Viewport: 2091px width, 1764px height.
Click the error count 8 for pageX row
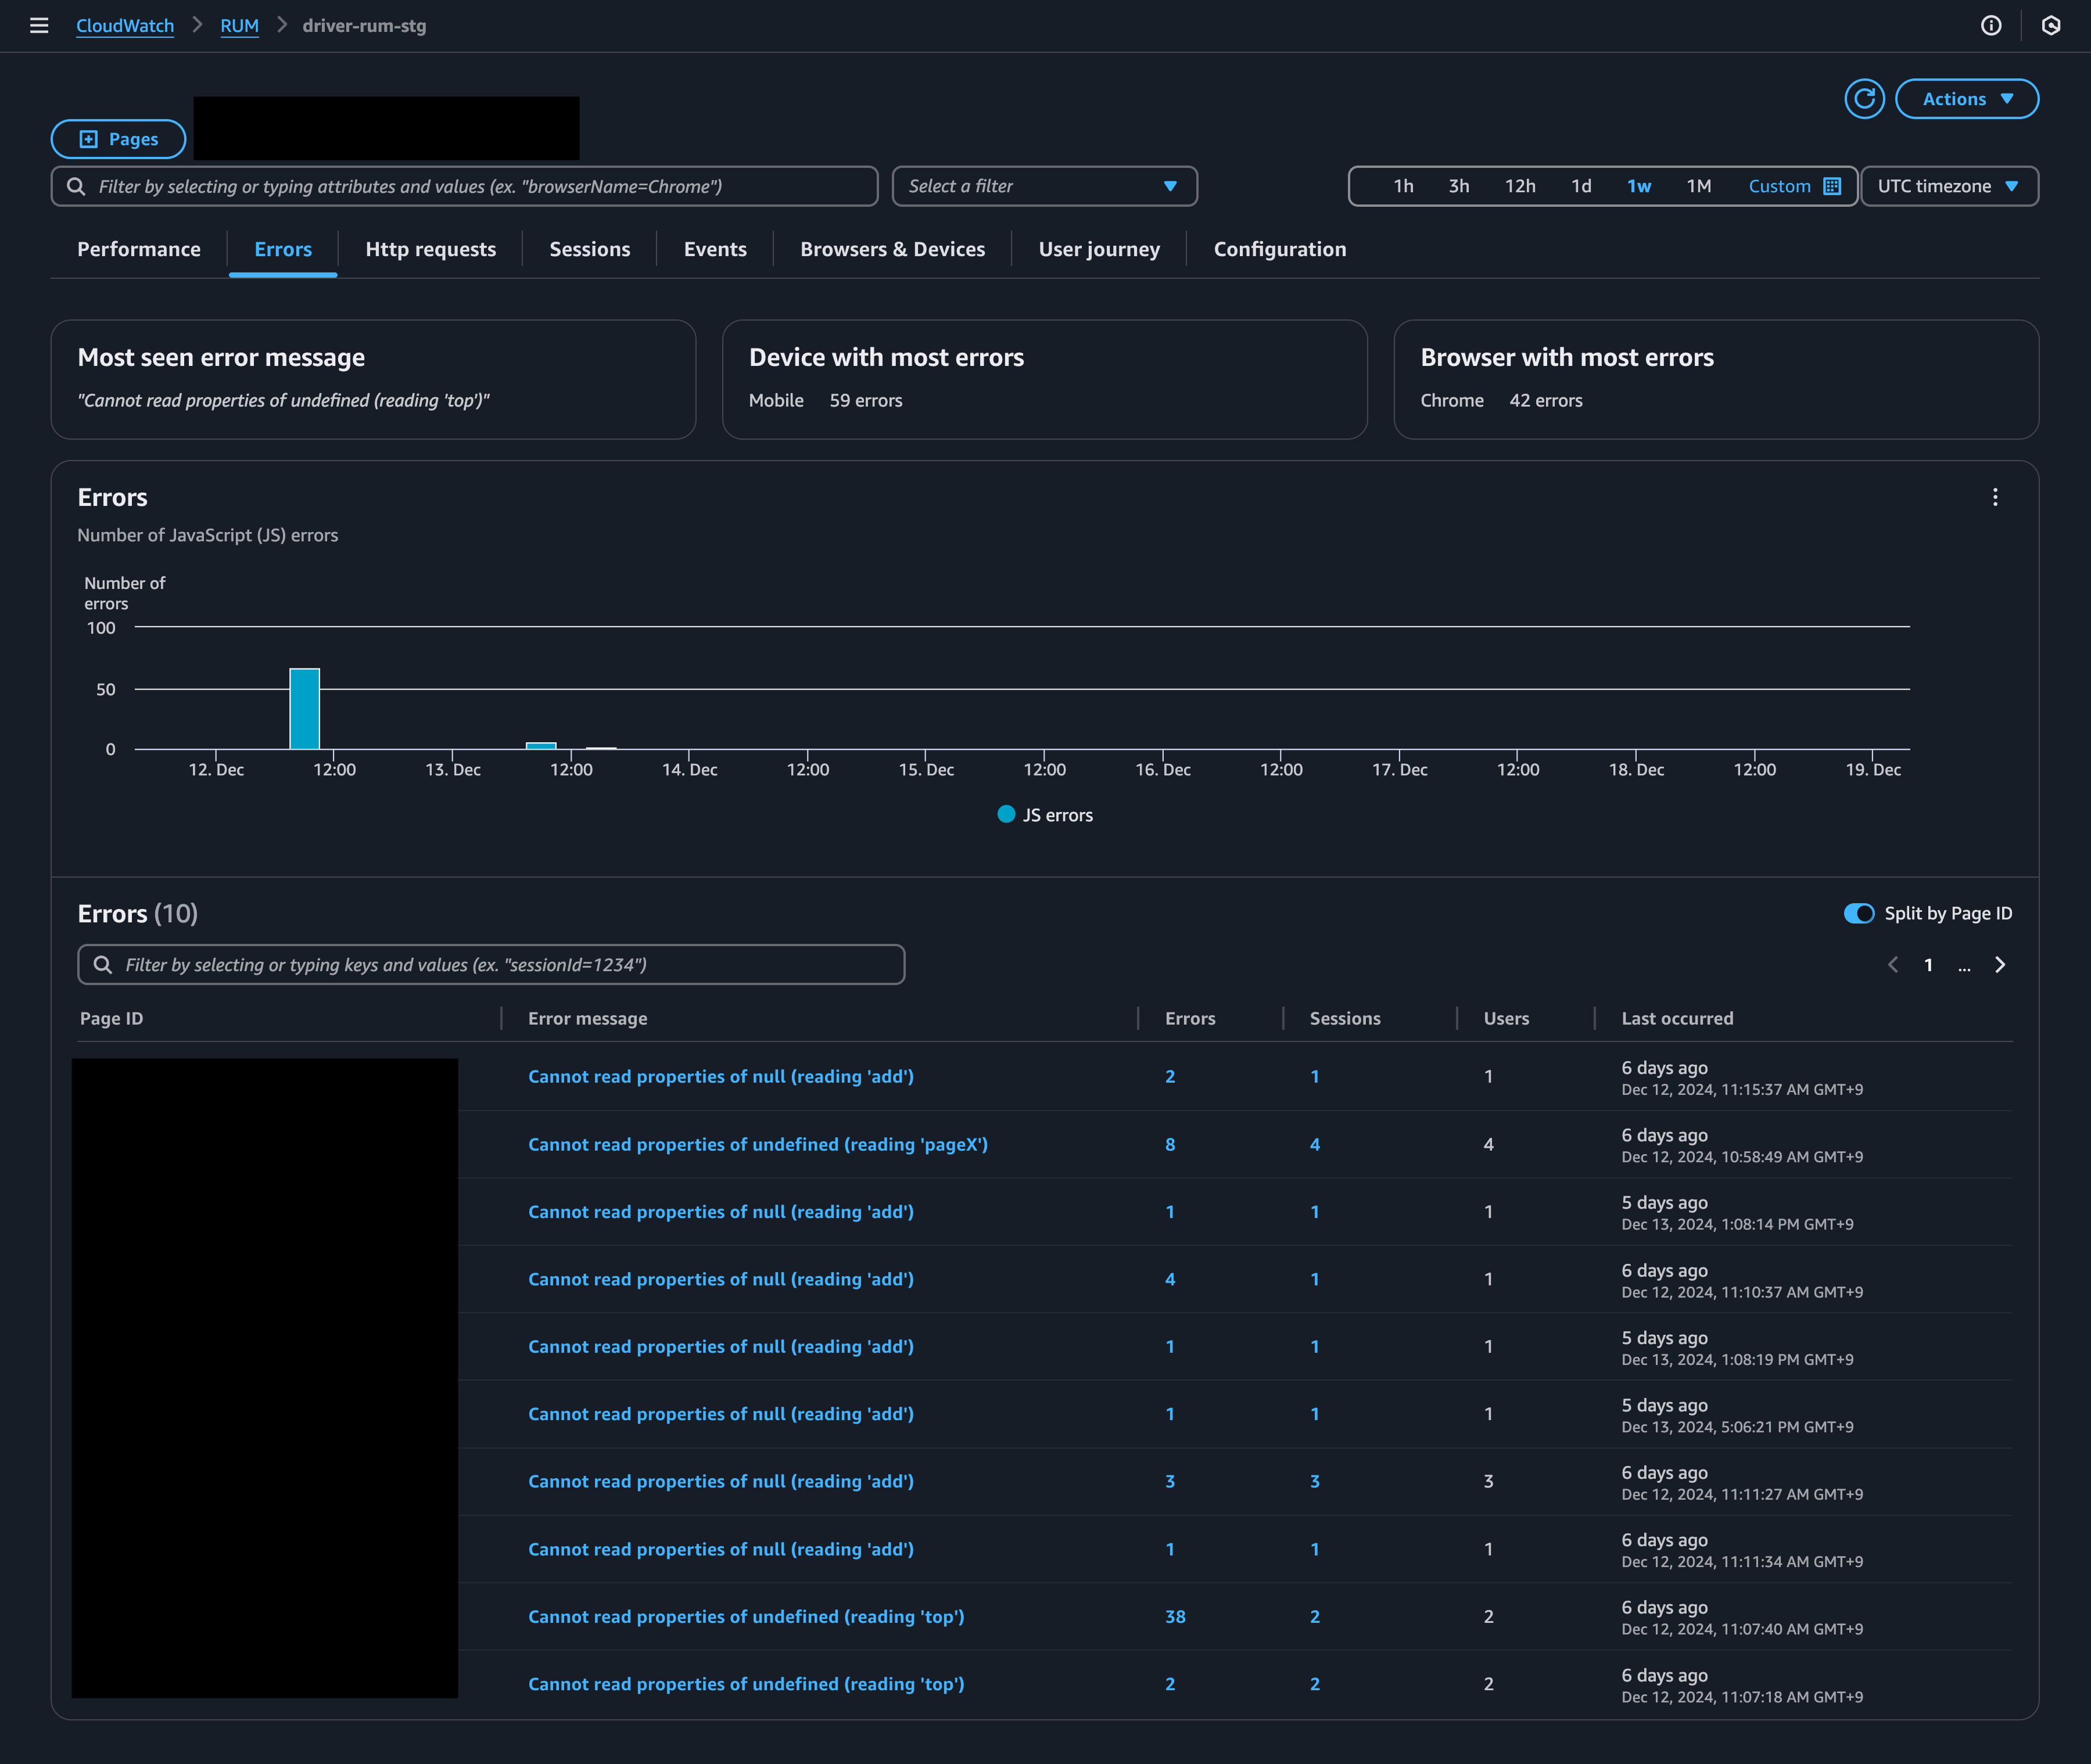[1170, 1144]
